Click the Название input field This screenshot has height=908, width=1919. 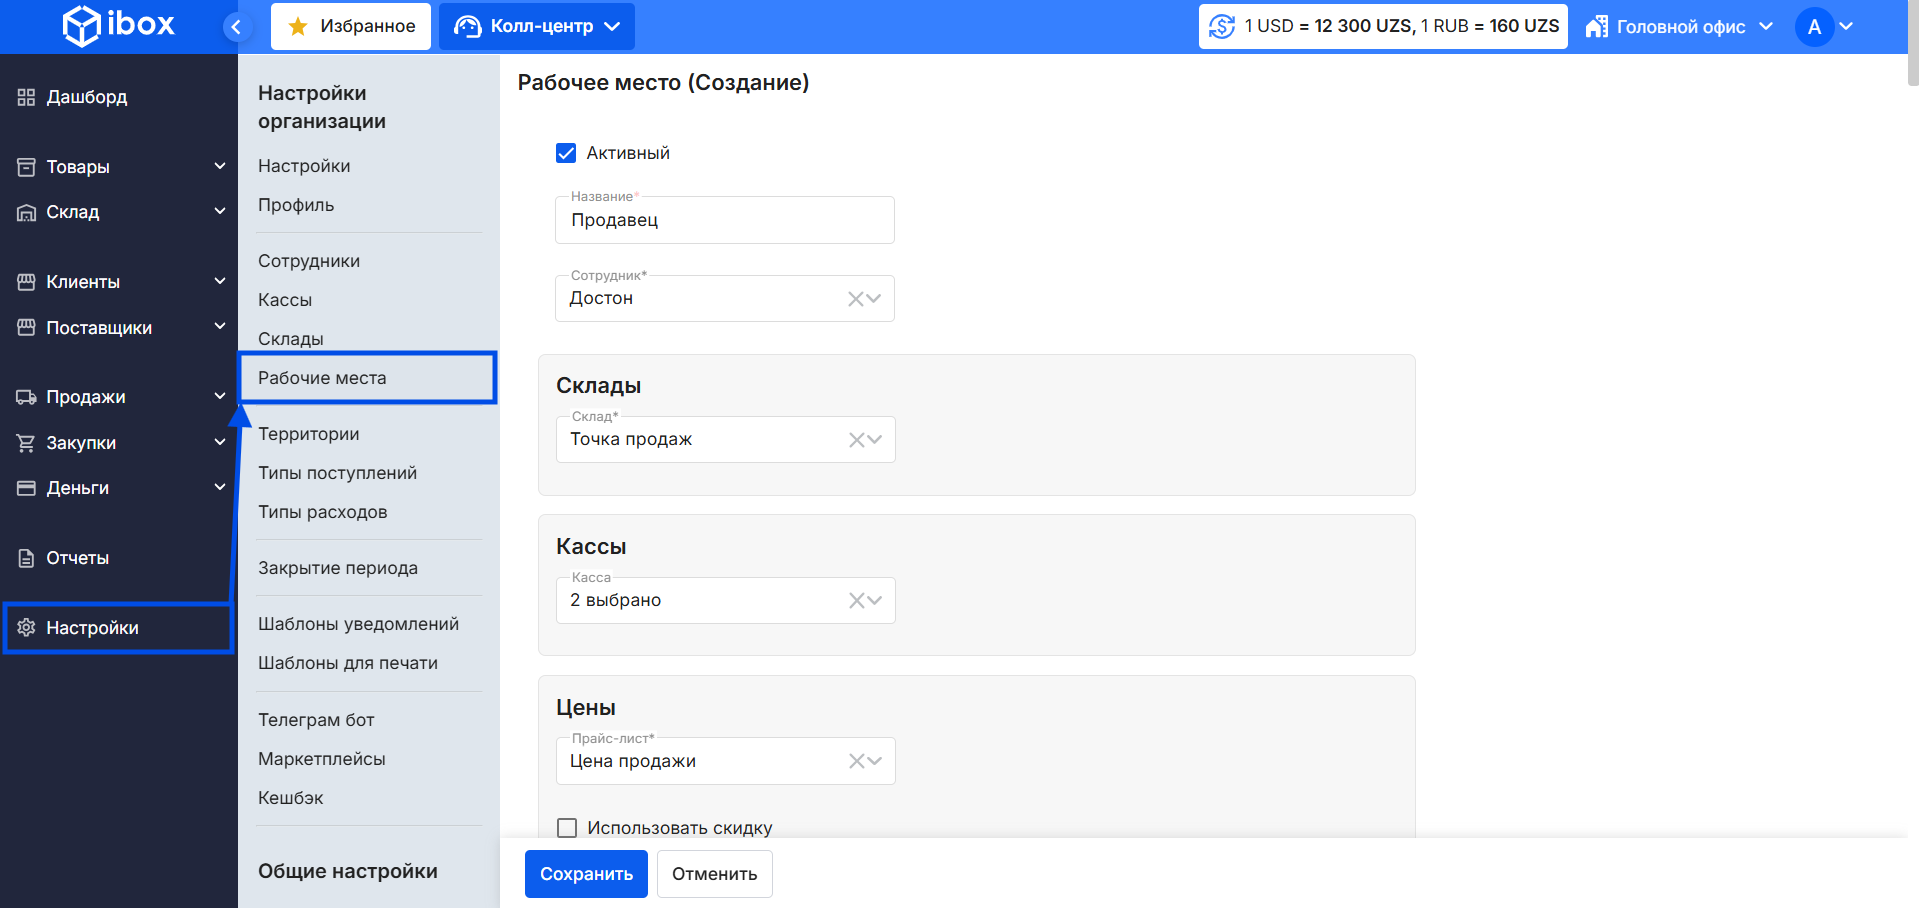coord(724,221)
